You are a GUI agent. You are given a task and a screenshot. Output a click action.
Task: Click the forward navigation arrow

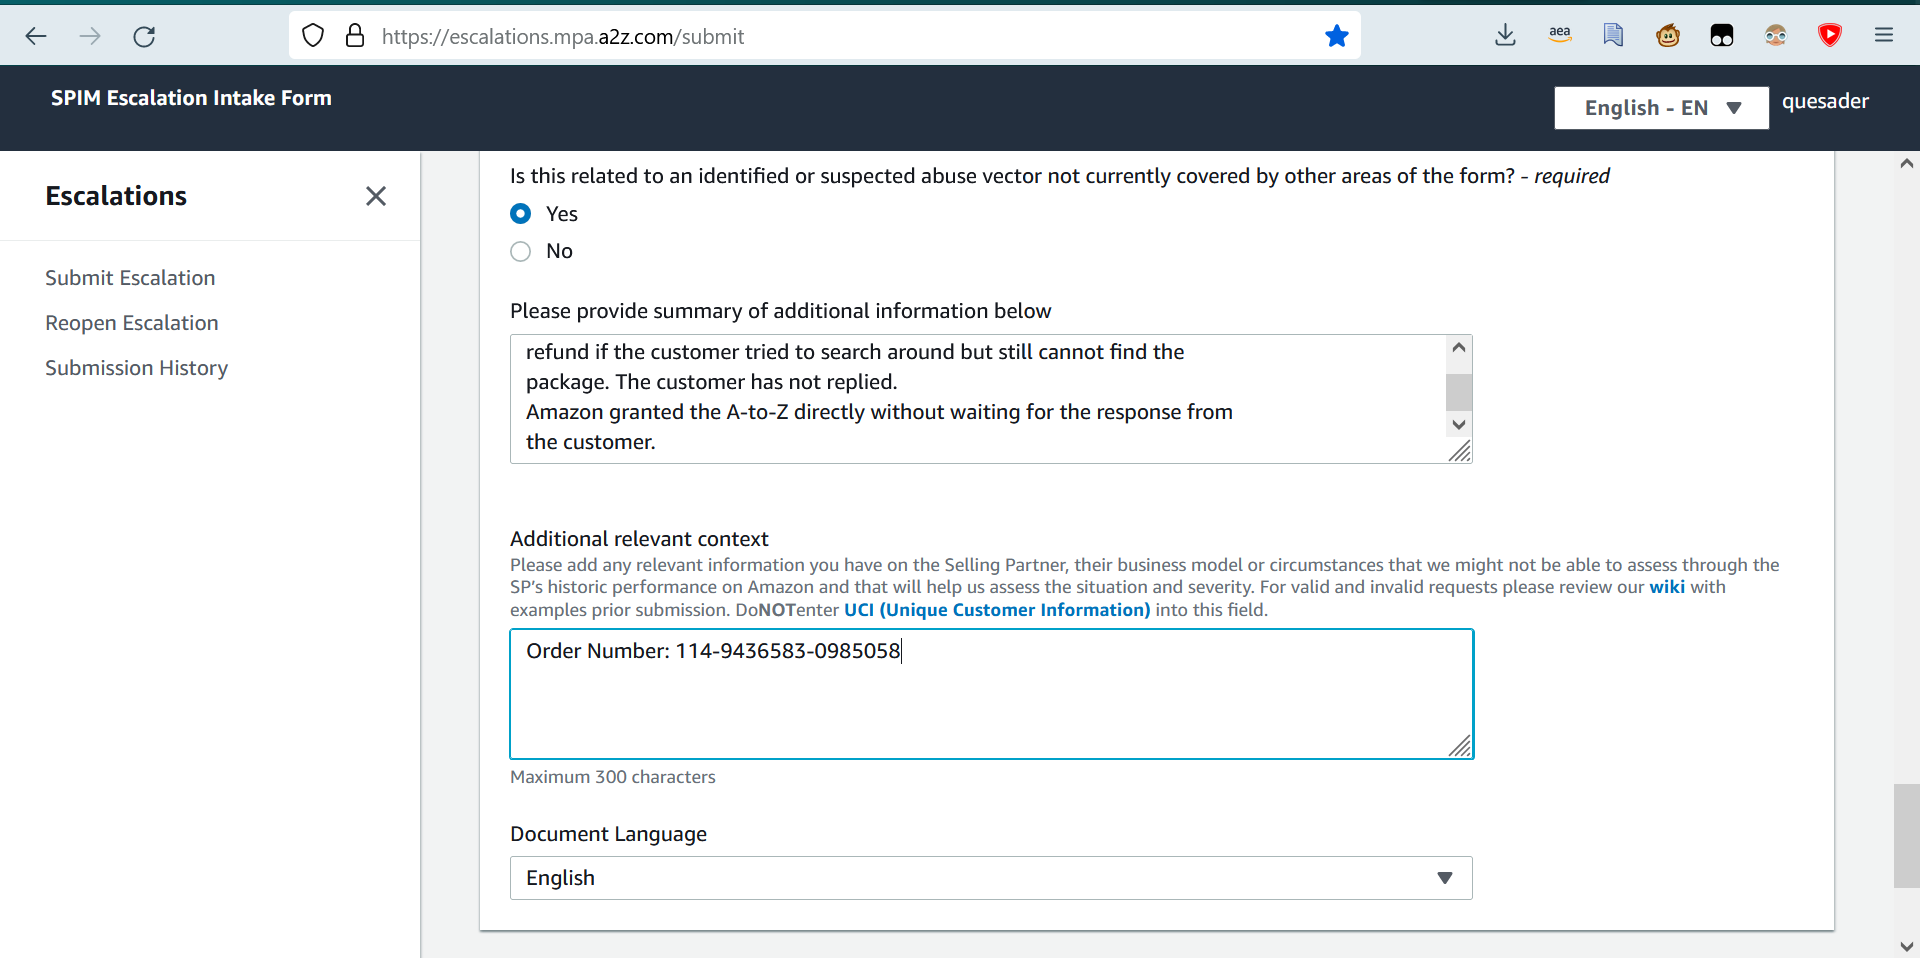tap(90, 37)
